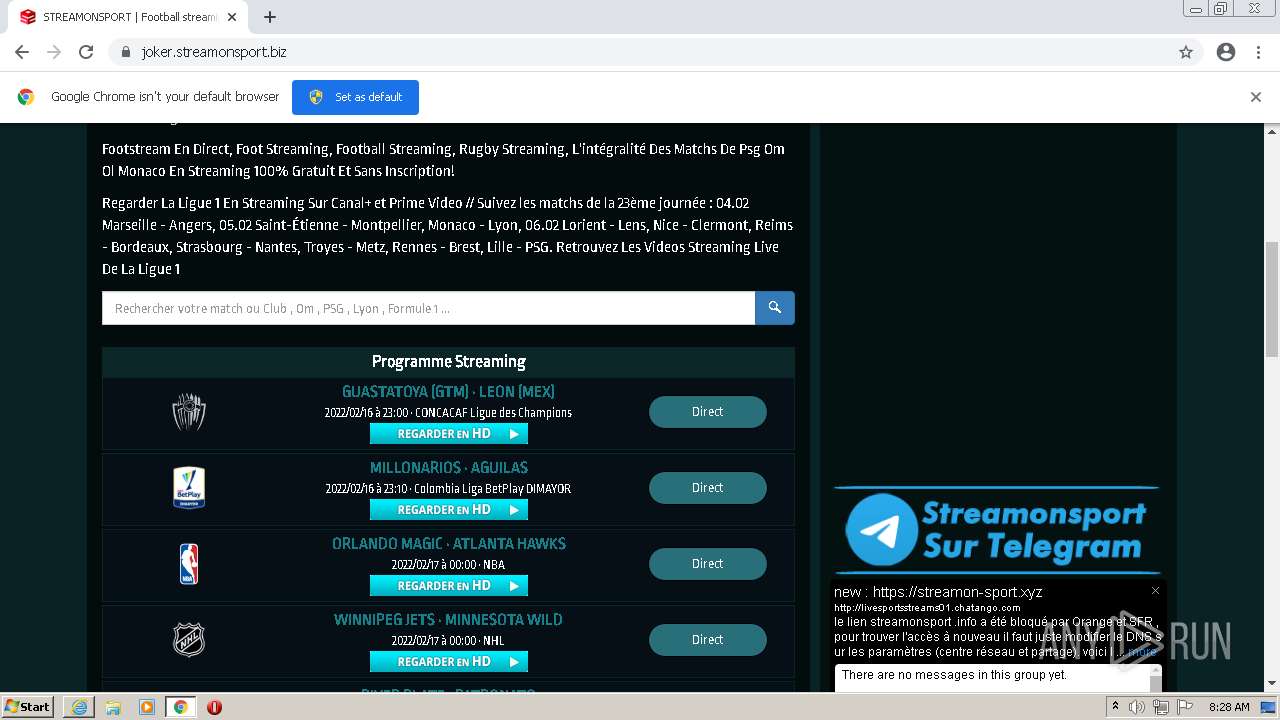Image resolution: width=1280 pixels, height=720 pixels.
Task: Click the match search input field
Action: point(428,308)
